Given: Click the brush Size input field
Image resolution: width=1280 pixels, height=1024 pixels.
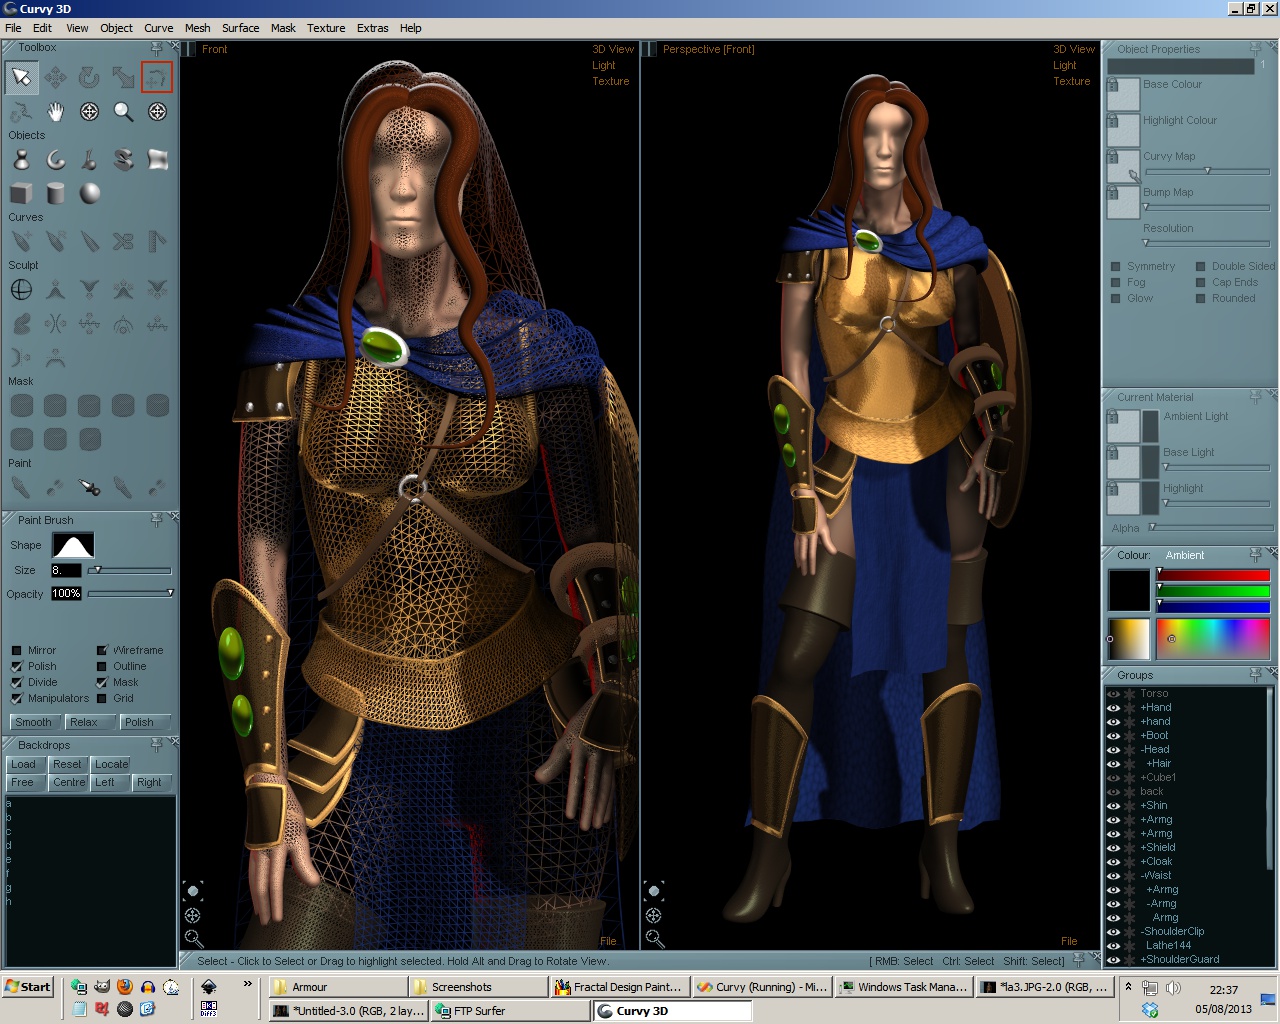Looking at the screenshot, I should point(66,570).
